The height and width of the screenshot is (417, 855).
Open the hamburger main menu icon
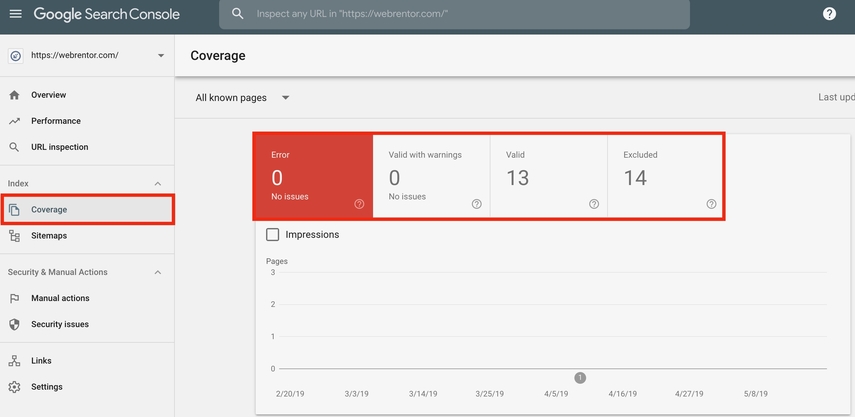15,14
